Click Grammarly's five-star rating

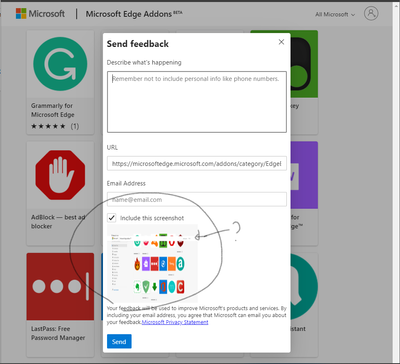tap(48, 126)
